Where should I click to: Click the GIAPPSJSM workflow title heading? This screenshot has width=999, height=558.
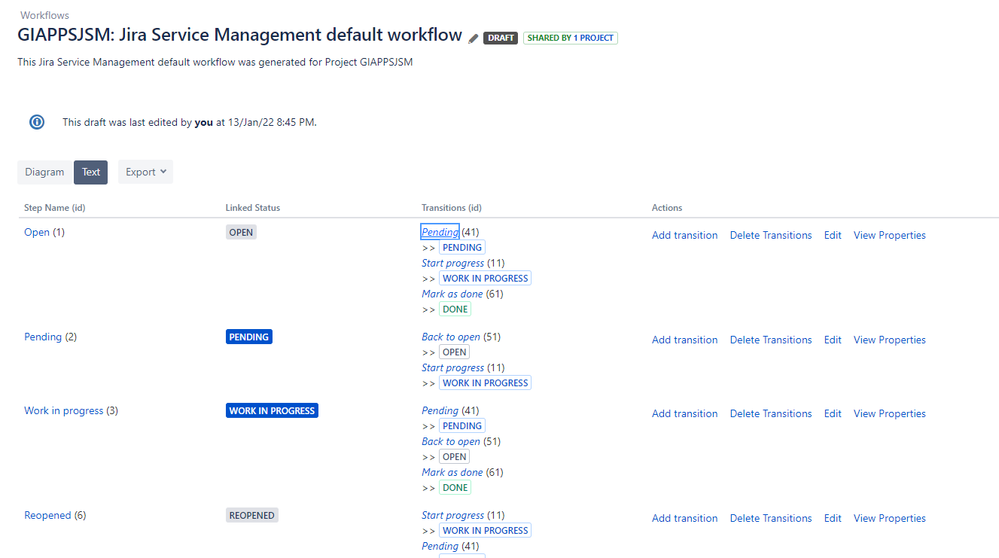(x=240, y=34)
